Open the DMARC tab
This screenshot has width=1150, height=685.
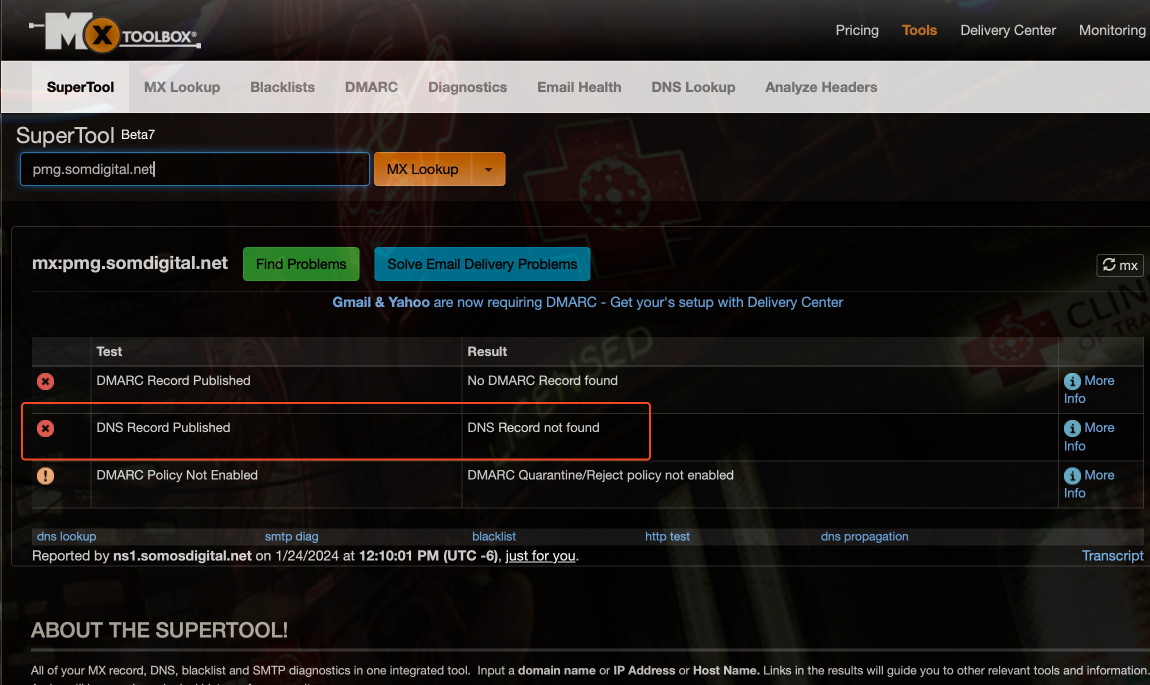point(371,87)
